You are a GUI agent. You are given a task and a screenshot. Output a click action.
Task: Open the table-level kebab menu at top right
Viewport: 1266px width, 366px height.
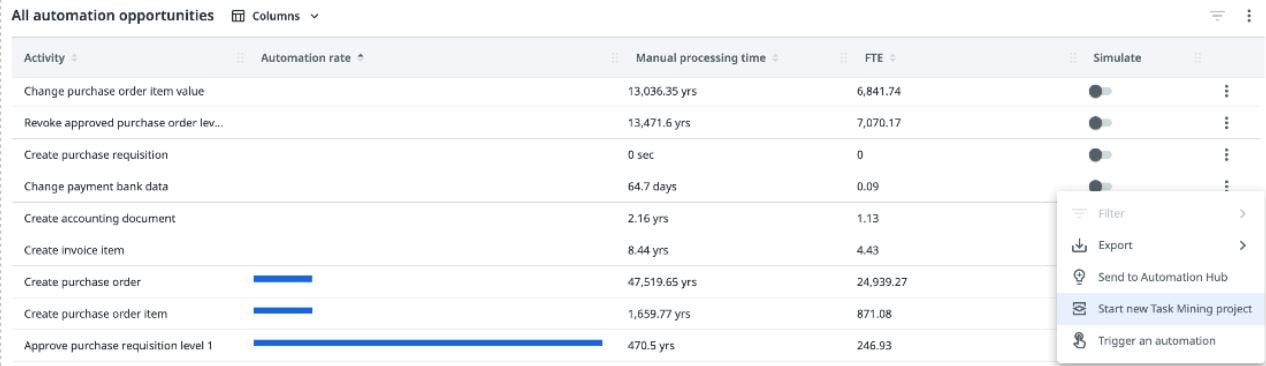[x=1249, y=16]
